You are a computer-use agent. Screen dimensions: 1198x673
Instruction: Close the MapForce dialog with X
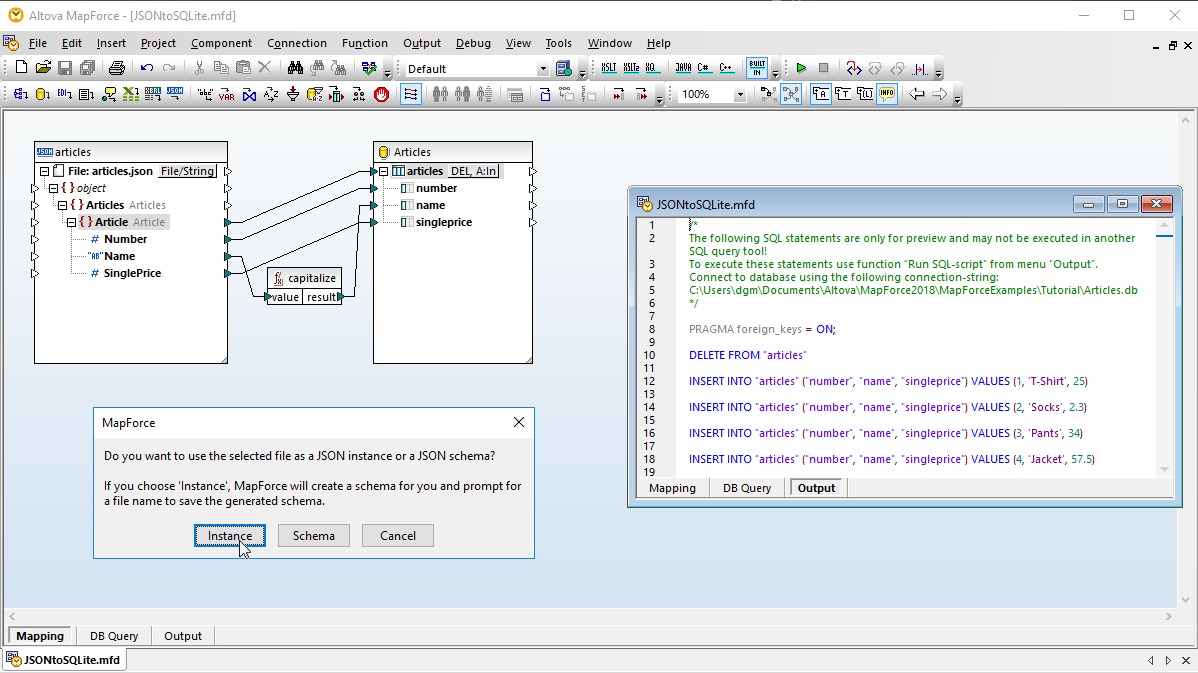[x=519, y=422]
